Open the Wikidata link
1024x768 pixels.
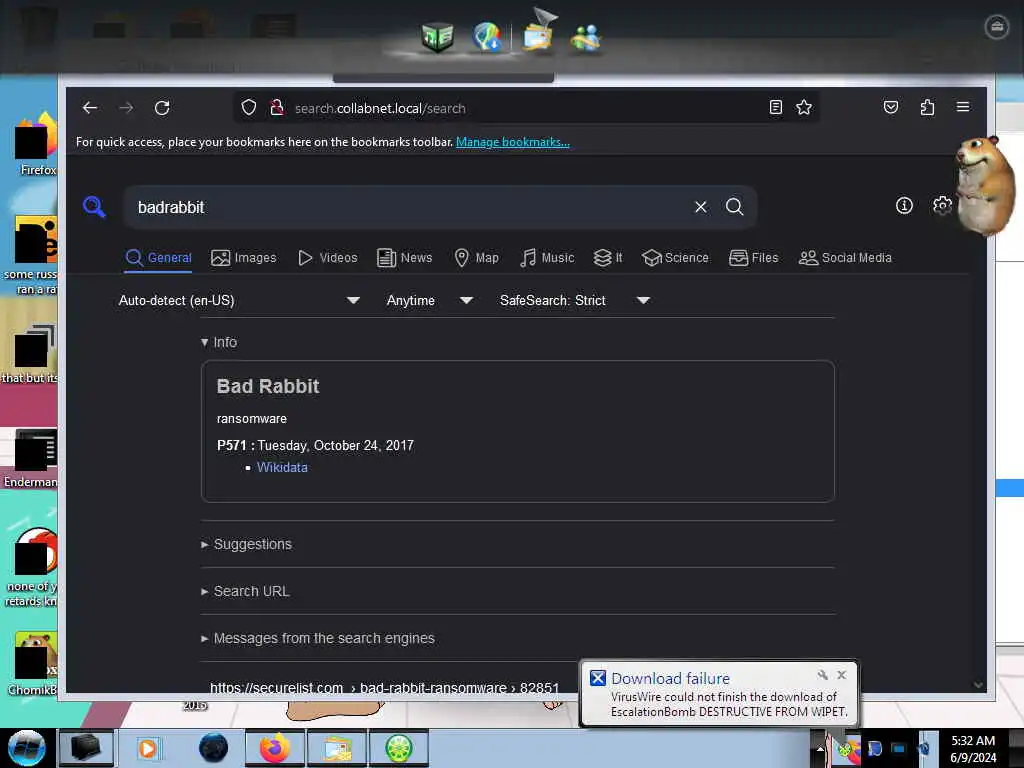282,468
